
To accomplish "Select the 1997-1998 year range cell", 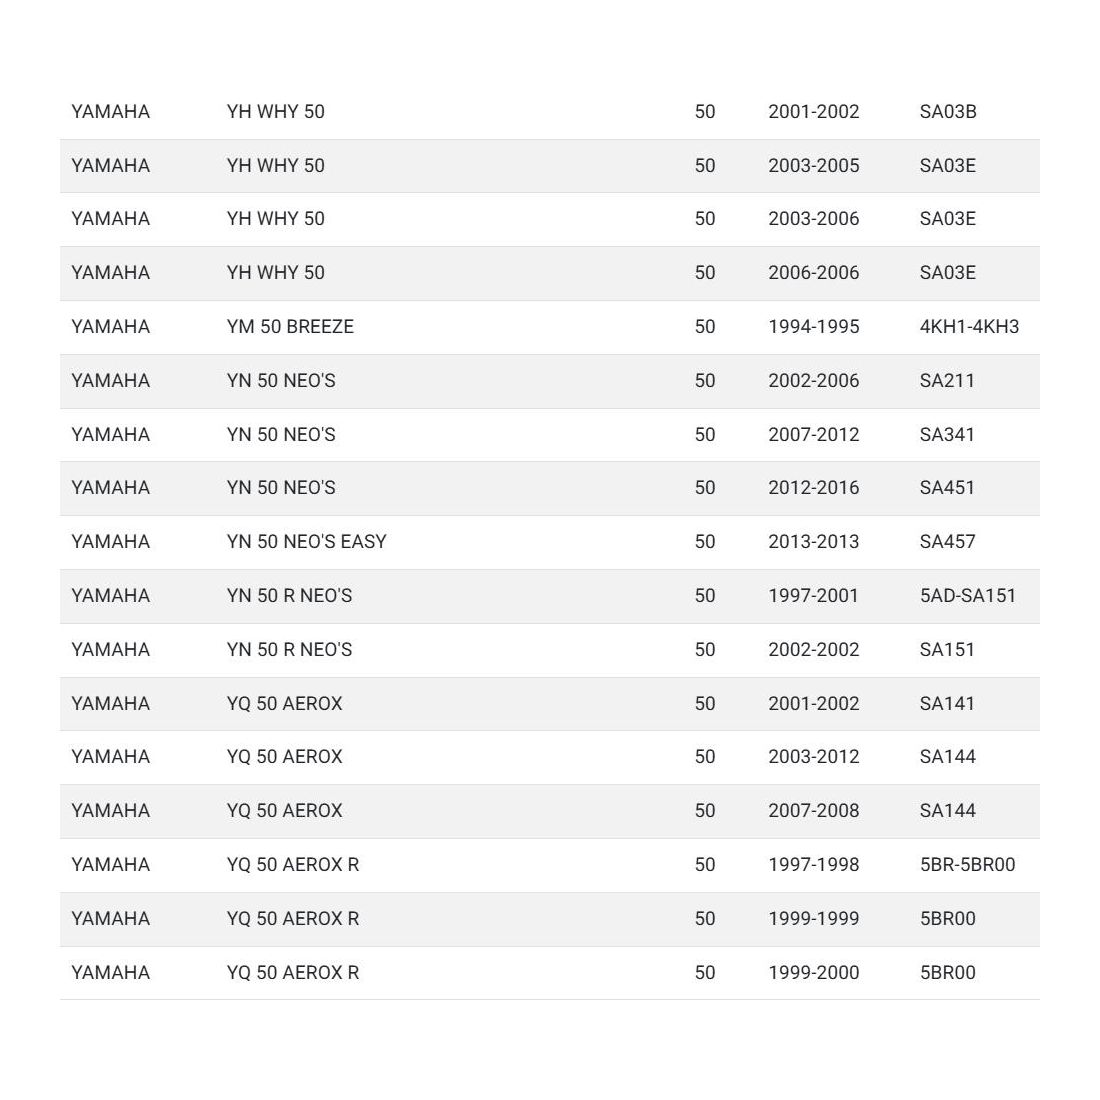I will [813, 865].
